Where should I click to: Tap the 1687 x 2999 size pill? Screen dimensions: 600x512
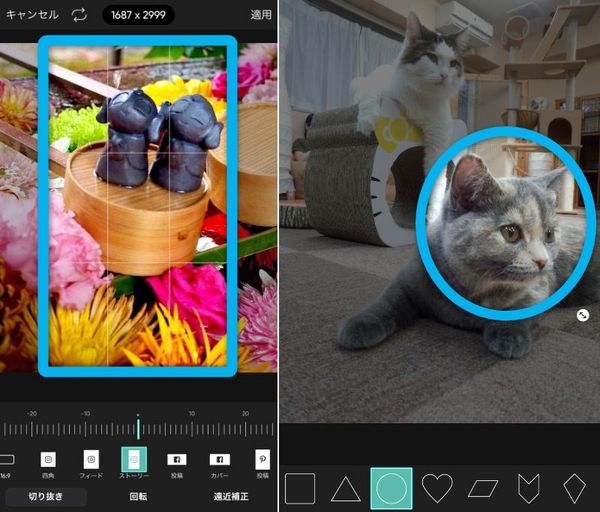(139, 15)
